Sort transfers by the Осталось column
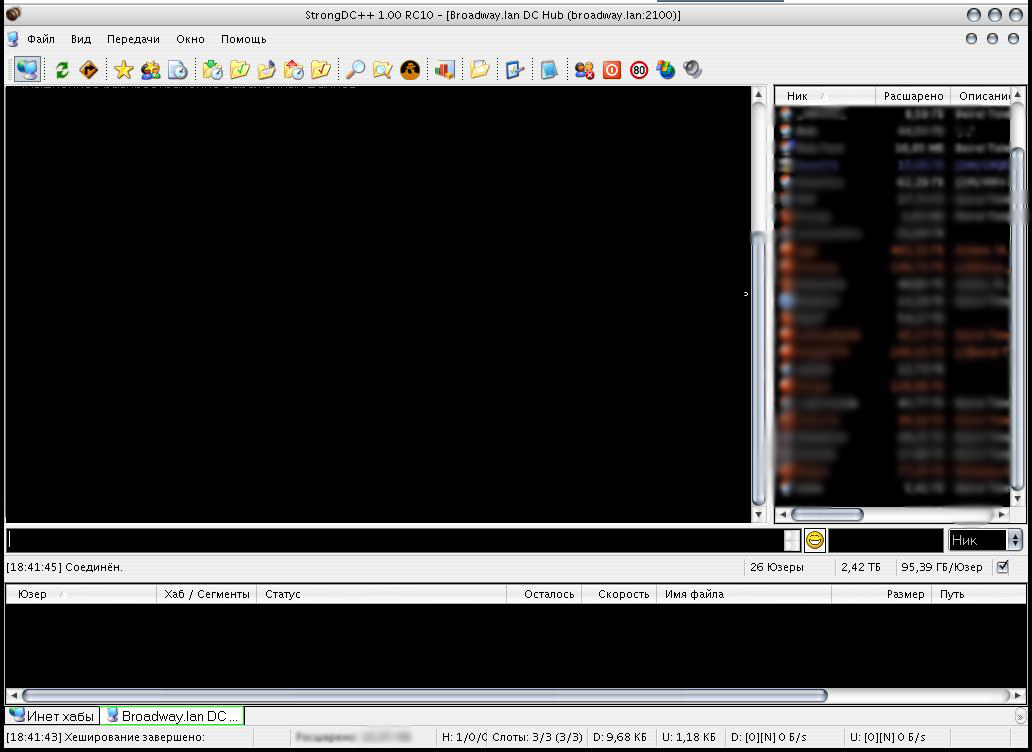 coord(544,594)
